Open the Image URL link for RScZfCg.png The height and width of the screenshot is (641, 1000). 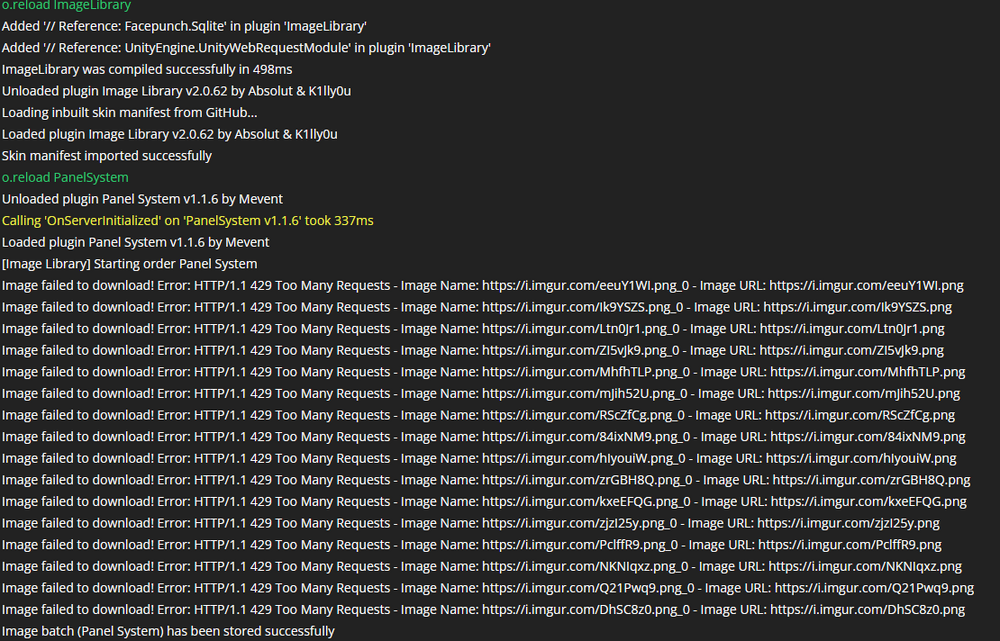coord(857,415)
